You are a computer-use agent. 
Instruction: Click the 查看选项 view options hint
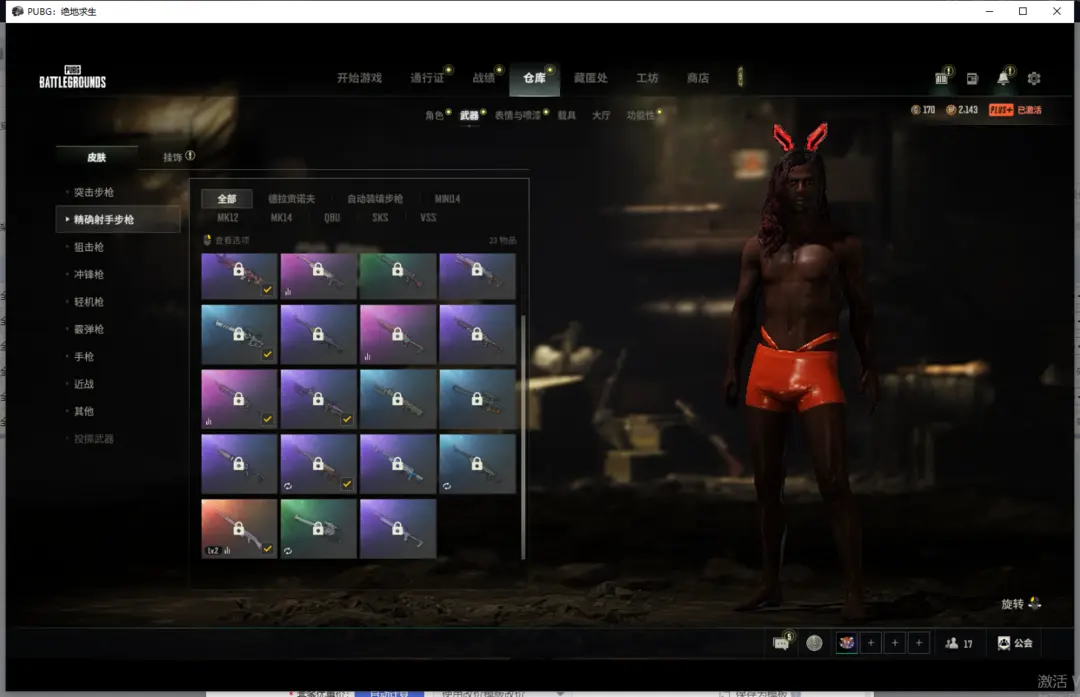point(227,240)
